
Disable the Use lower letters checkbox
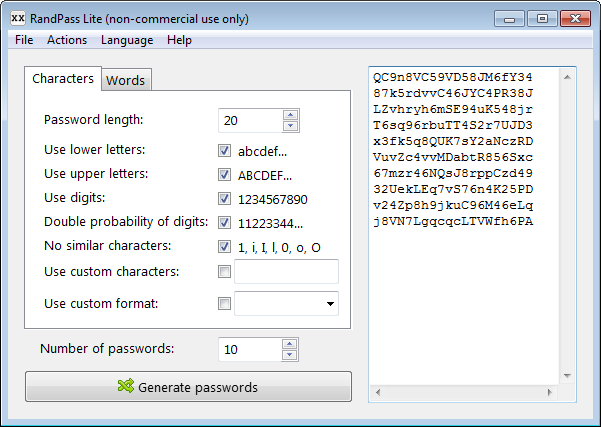(224, 151)
